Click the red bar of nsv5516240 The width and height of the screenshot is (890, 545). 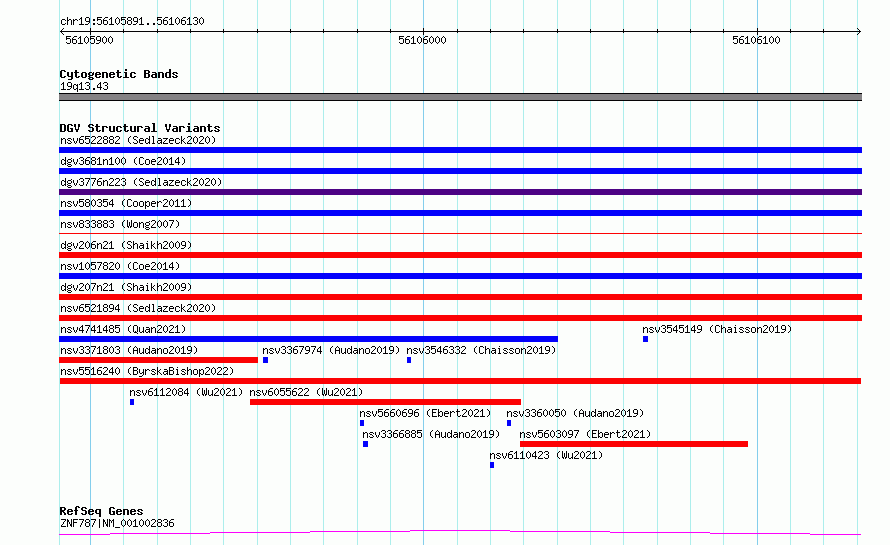click(x=460, y=381)
